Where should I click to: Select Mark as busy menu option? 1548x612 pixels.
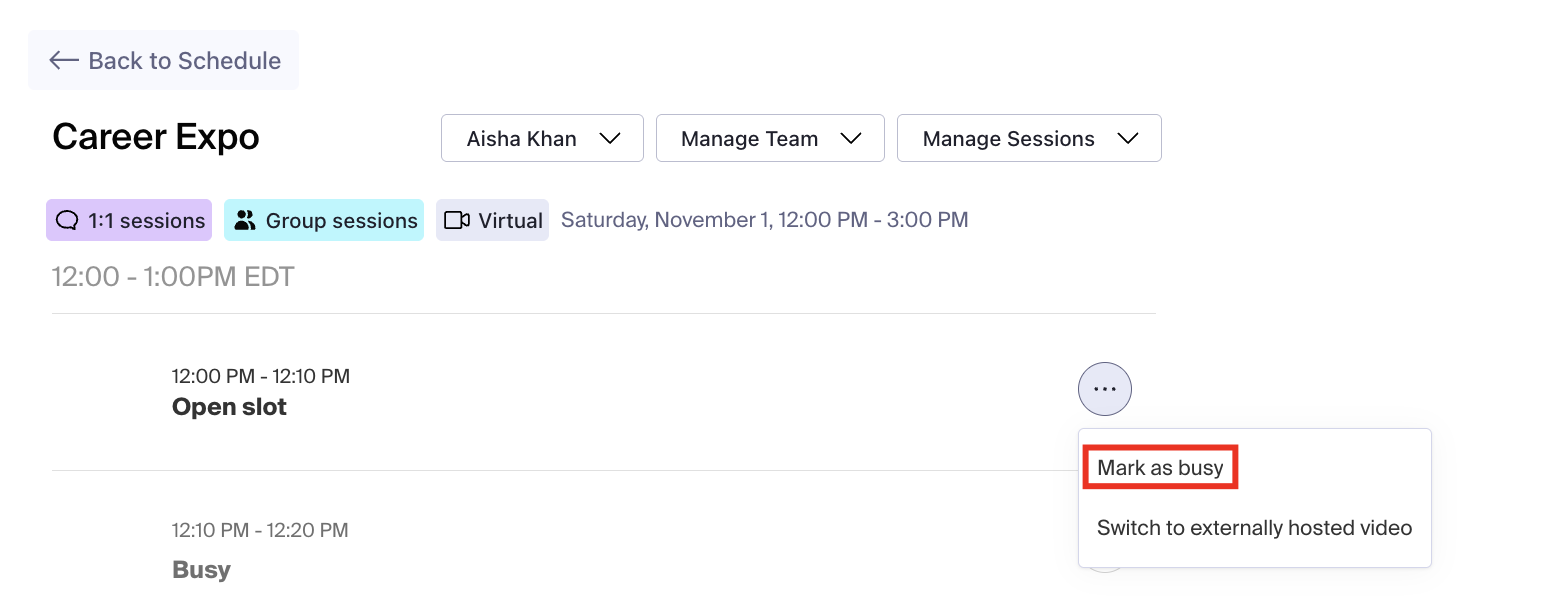(x=1160, y=468)
